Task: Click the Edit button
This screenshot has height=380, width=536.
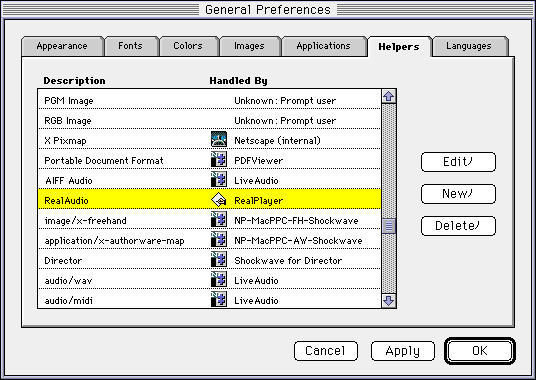Action: [x=458, y=162]
